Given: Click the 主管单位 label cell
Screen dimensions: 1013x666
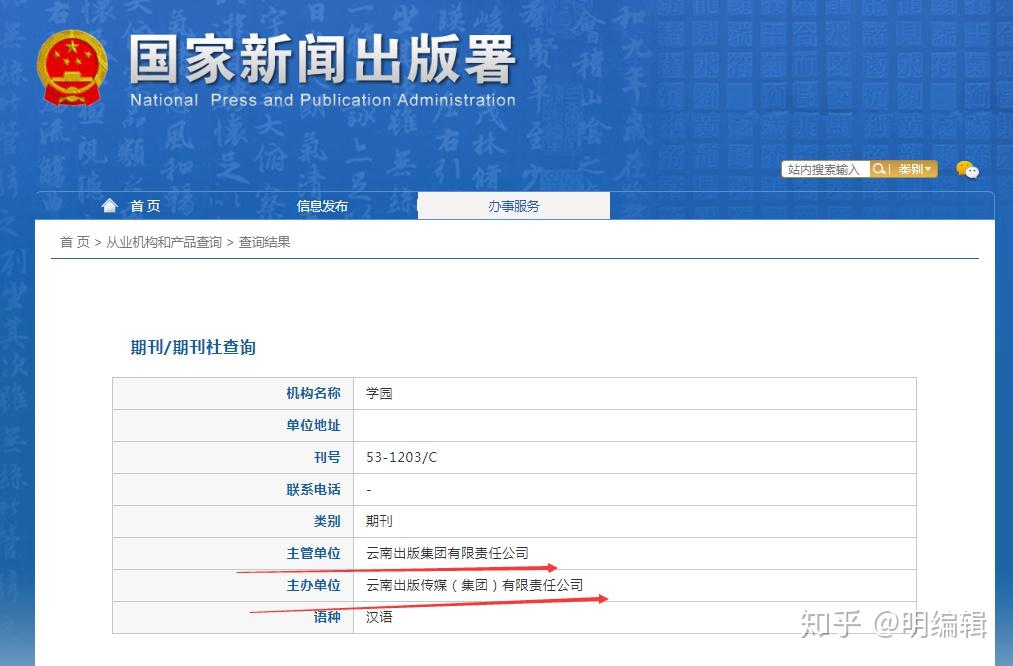Looking at the screenshot, I should click(233, 554).
